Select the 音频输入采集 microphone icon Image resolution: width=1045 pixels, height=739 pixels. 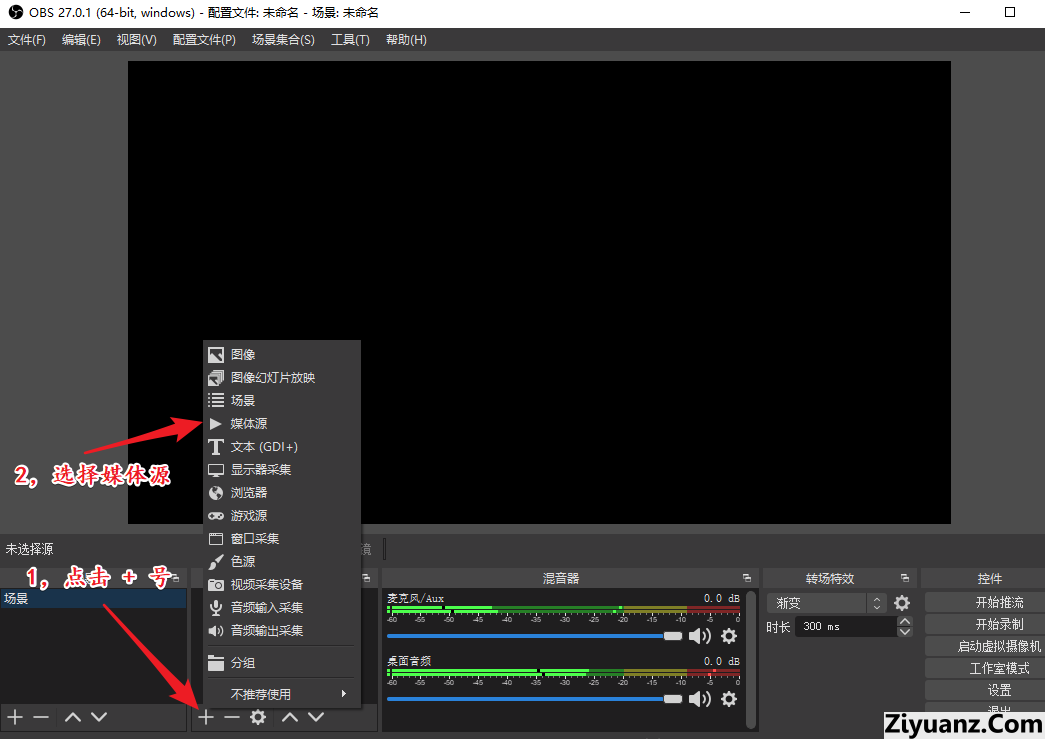[215, 608]
